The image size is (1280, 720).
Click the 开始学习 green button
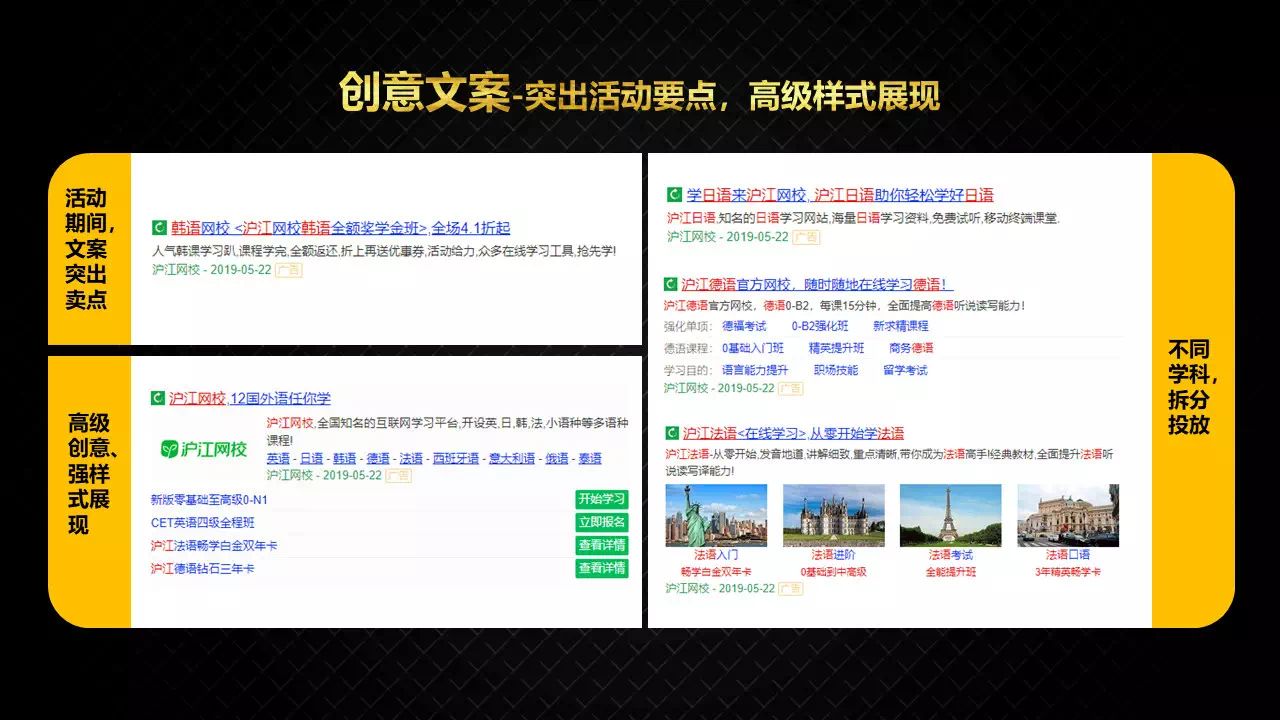[602, 499]
